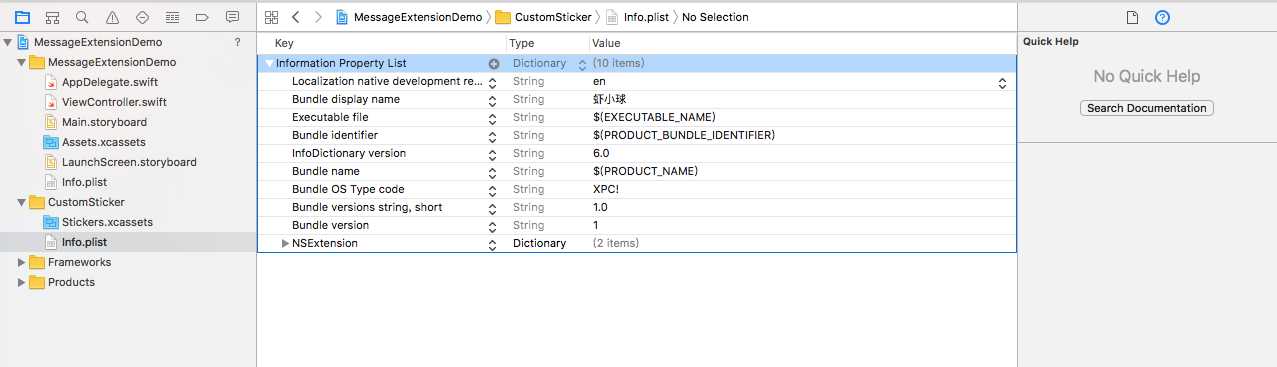Show the Quick Help inspector icon
The height and width of the screenshot is (367, 1277).
1162,17
